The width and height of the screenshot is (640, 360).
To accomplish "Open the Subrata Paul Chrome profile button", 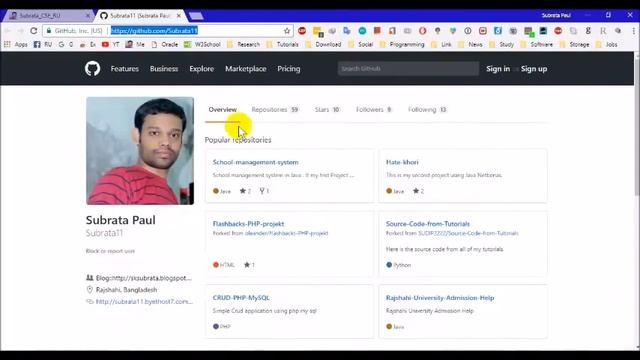I will click(556, 16).
